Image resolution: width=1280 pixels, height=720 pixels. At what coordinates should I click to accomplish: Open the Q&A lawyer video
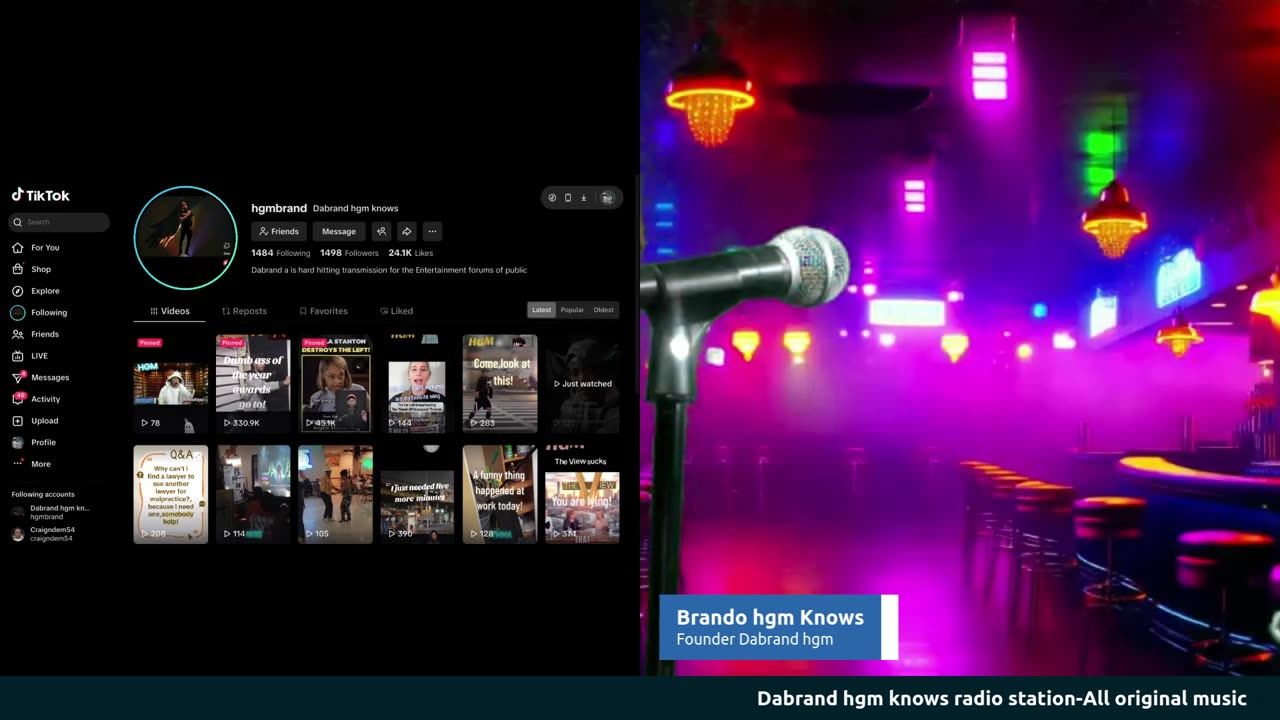click(x=171, y=495)
